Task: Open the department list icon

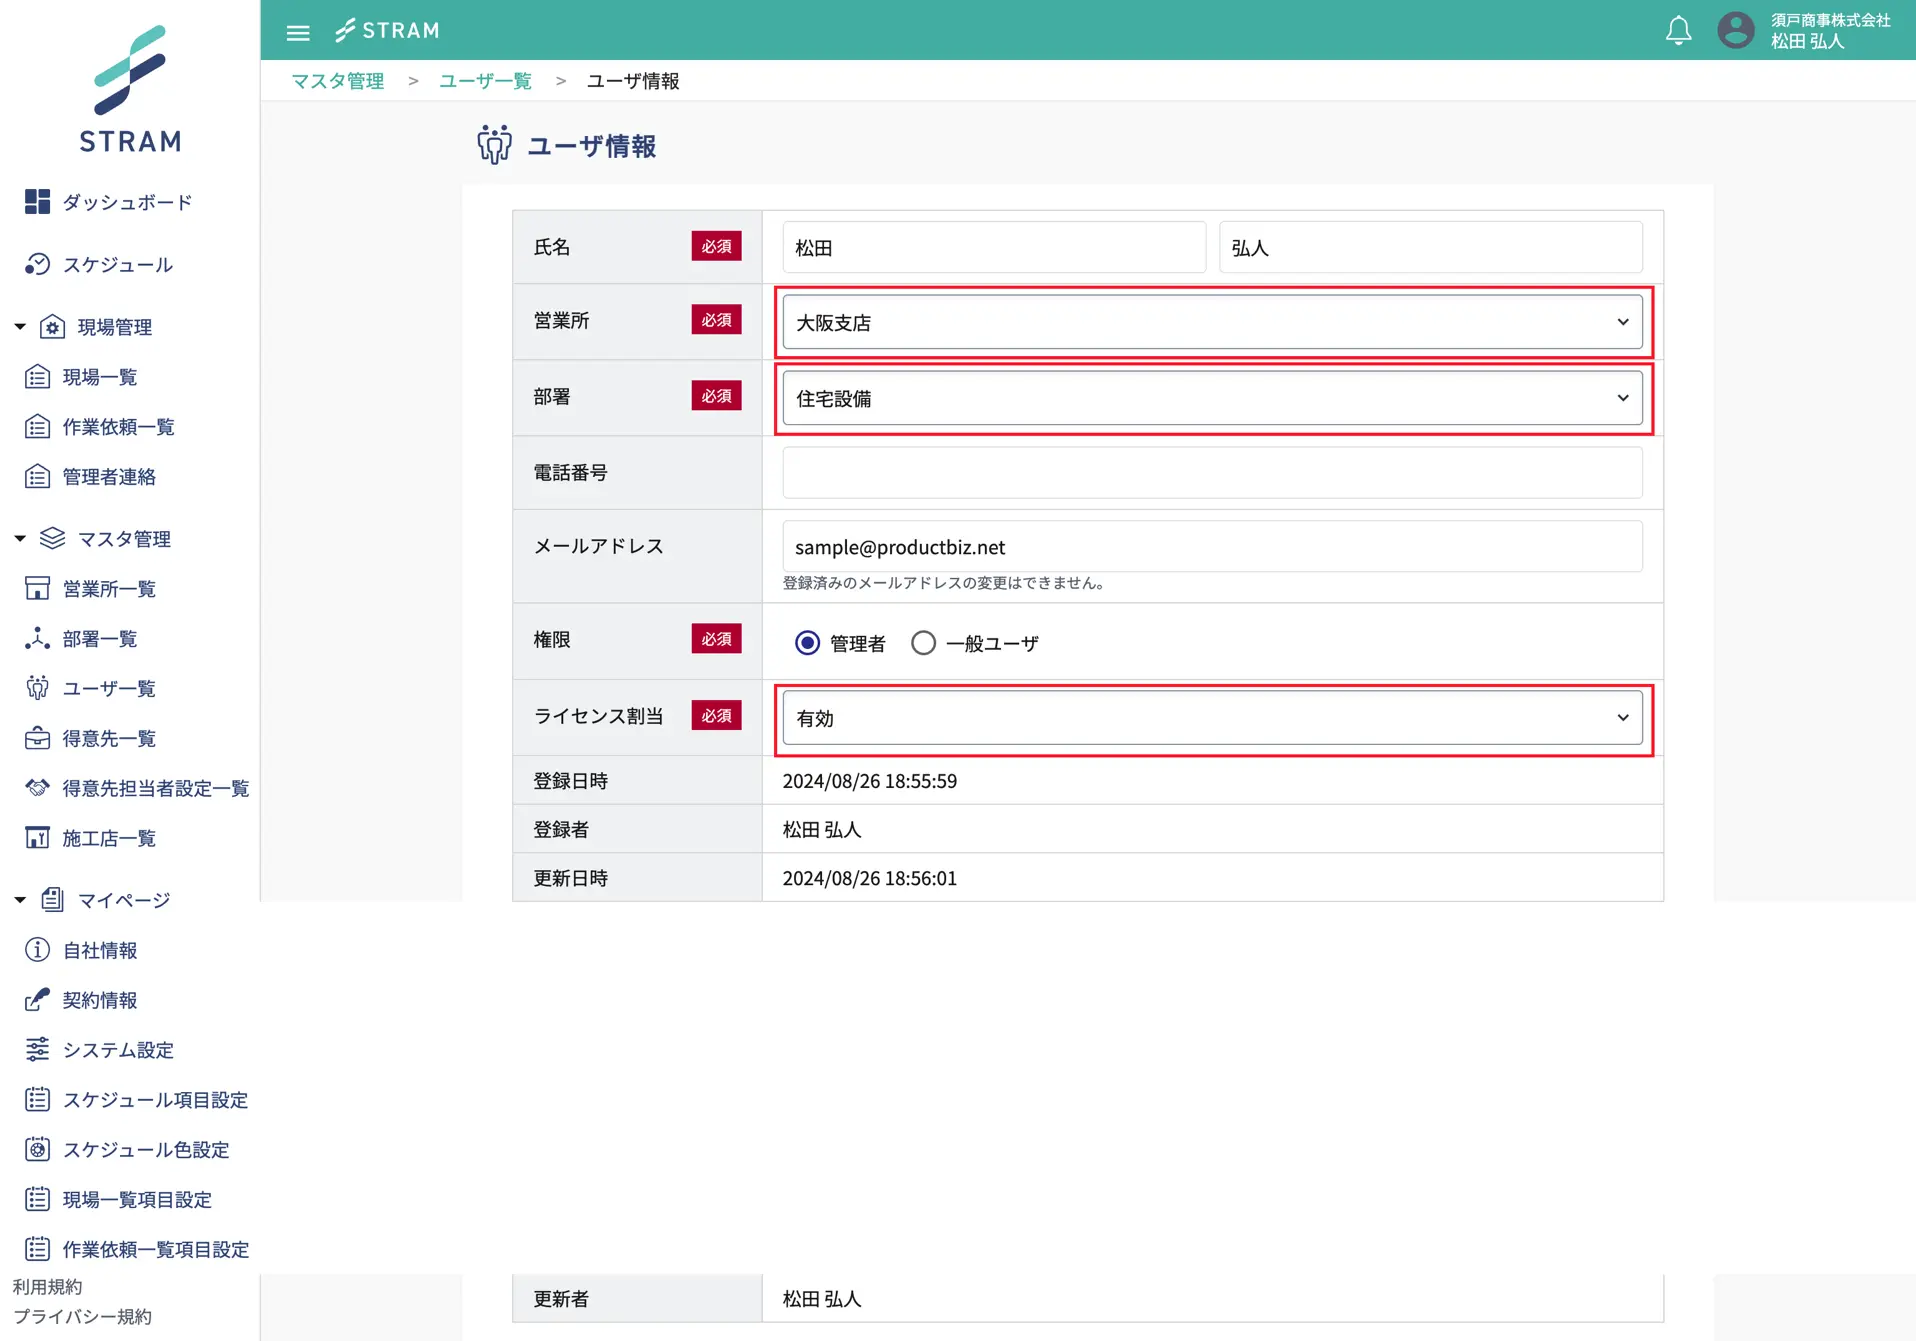Action: click(x=37, y=638)
